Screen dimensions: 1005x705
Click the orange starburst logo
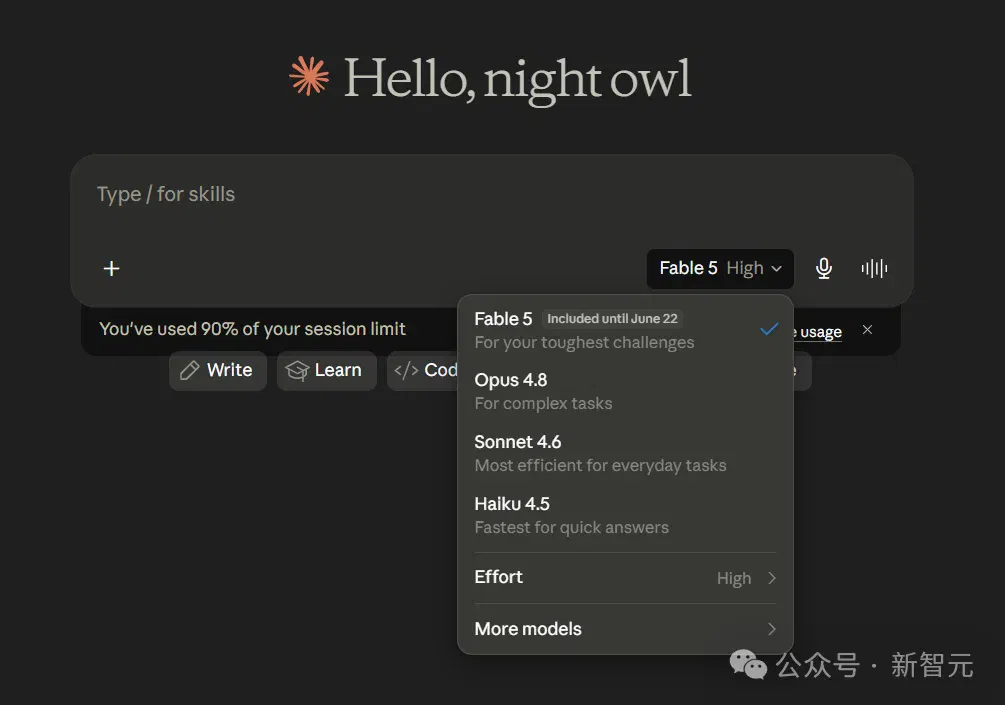click(x=310, y=76)
